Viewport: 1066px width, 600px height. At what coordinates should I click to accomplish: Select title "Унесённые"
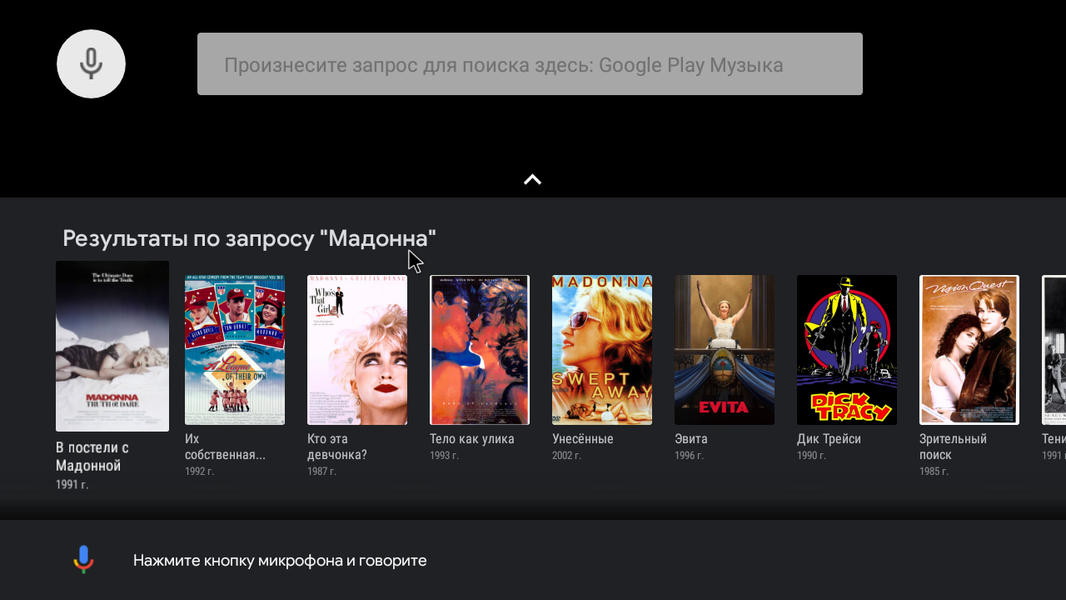pyautogui.click(x=583, y=439)
